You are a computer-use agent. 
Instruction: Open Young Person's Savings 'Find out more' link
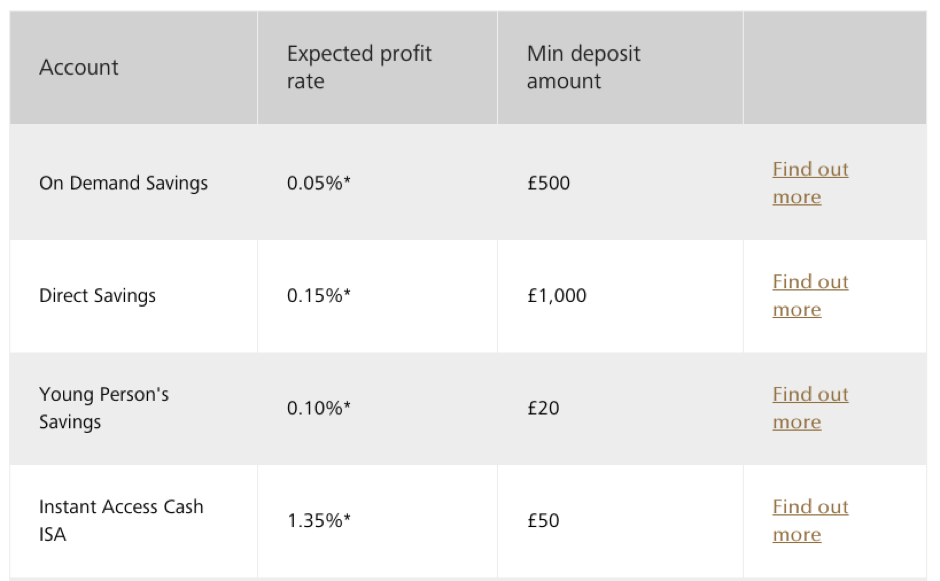coord(810,408)
